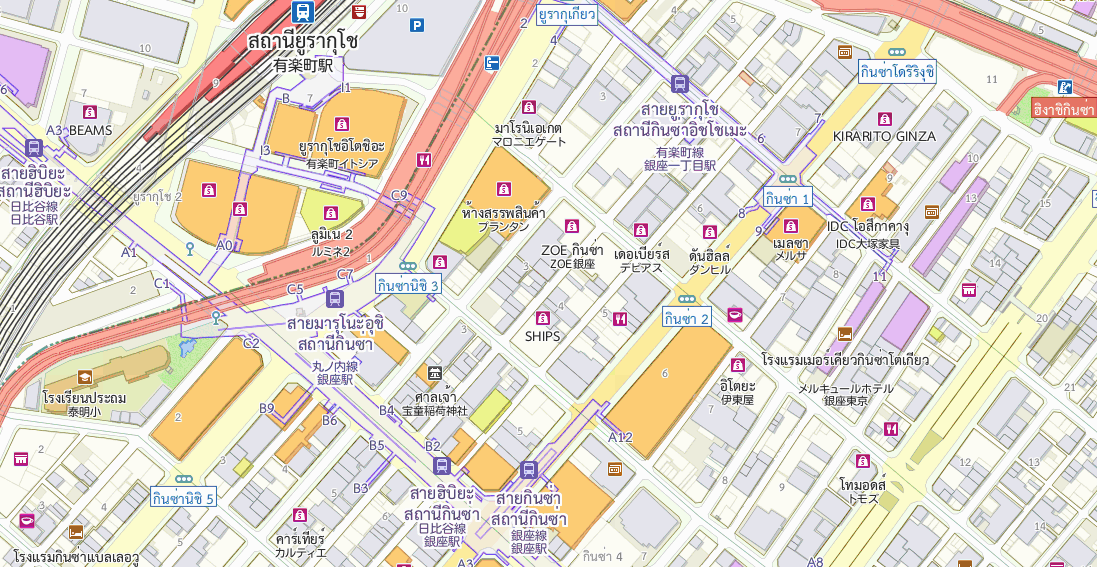The height and width of the screenshot is (567, 1097).
Task: Click subway exit label C1
Action: point(162,284)
